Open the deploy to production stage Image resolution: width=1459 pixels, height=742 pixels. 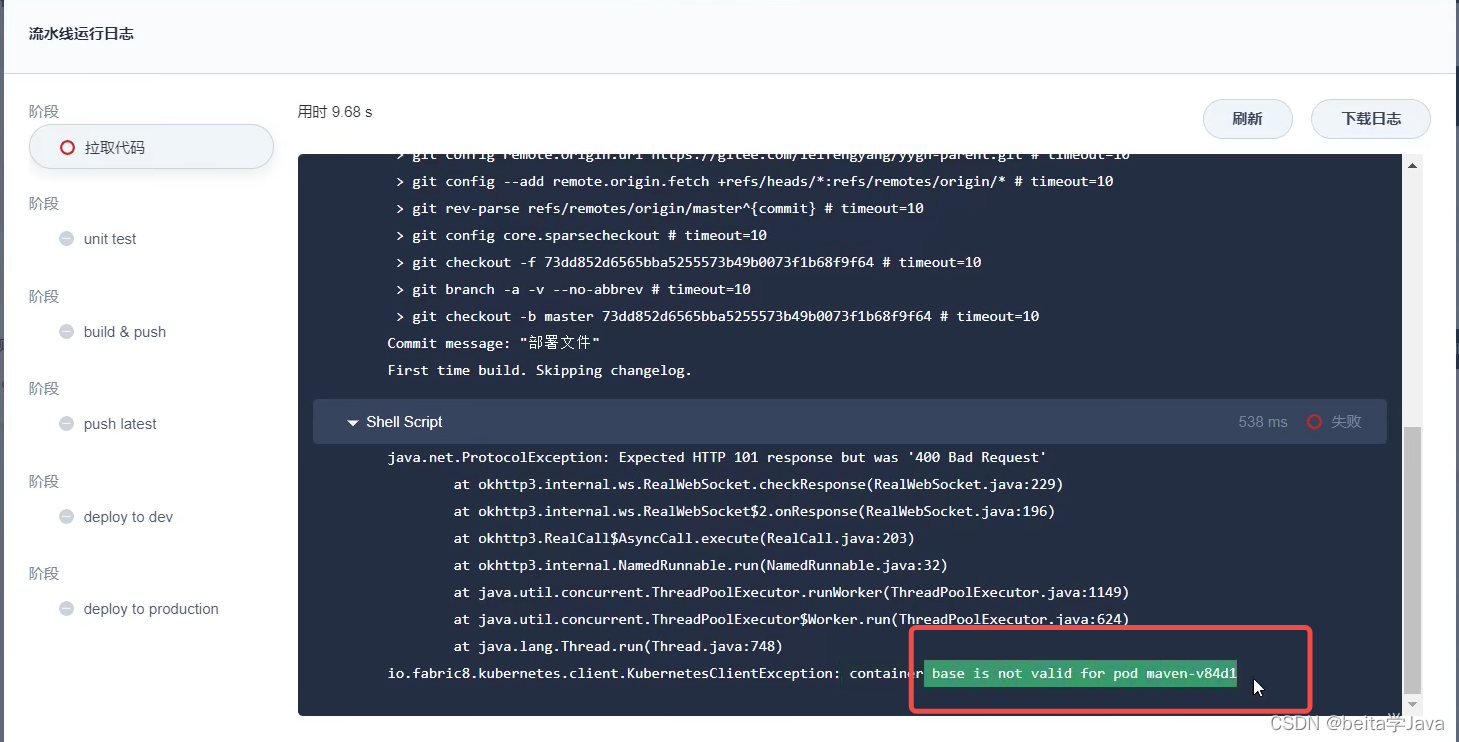coord(151,609)
